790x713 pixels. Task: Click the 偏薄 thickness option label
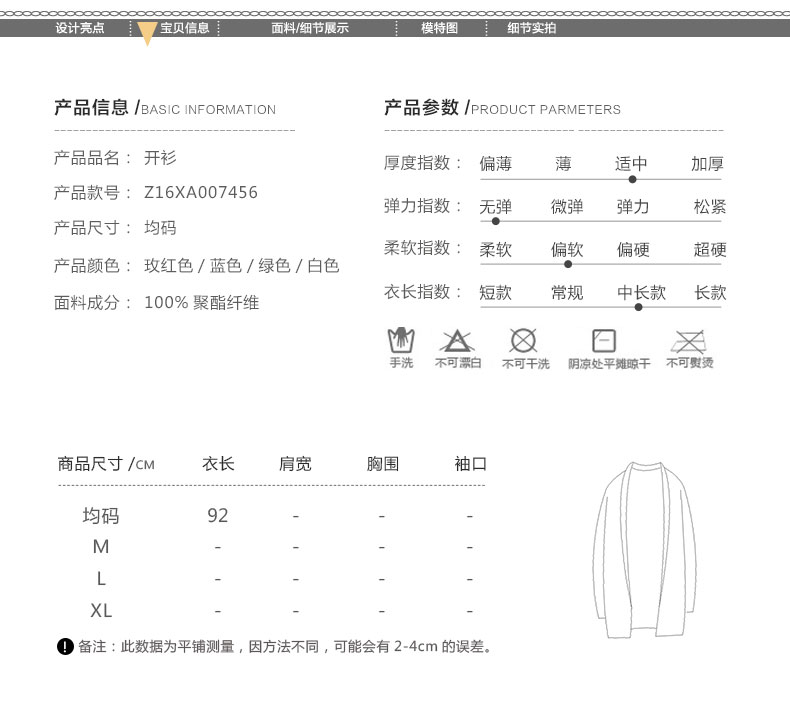pos(496,163)
